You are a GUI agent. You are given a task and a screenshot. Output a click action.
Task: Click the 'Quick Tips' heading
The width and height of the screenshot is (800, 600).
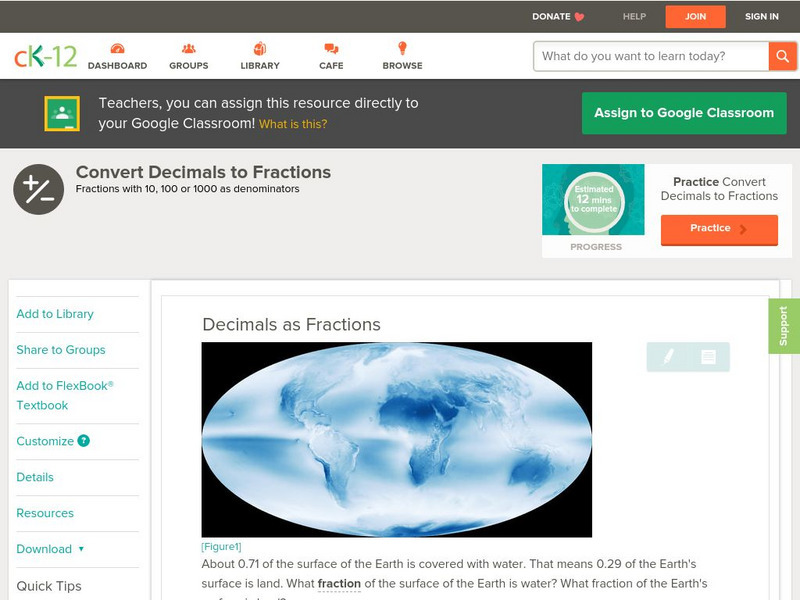(x=49, y=586)
